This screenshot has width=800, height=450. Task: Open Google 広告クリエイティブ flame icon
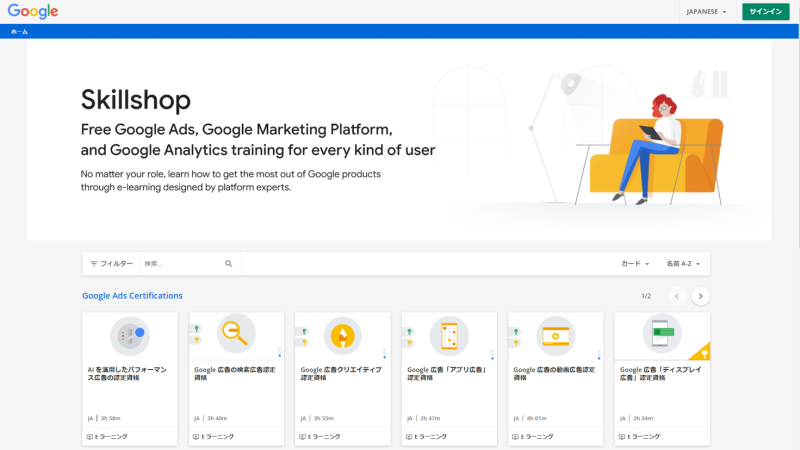click(x=342, y=336)
